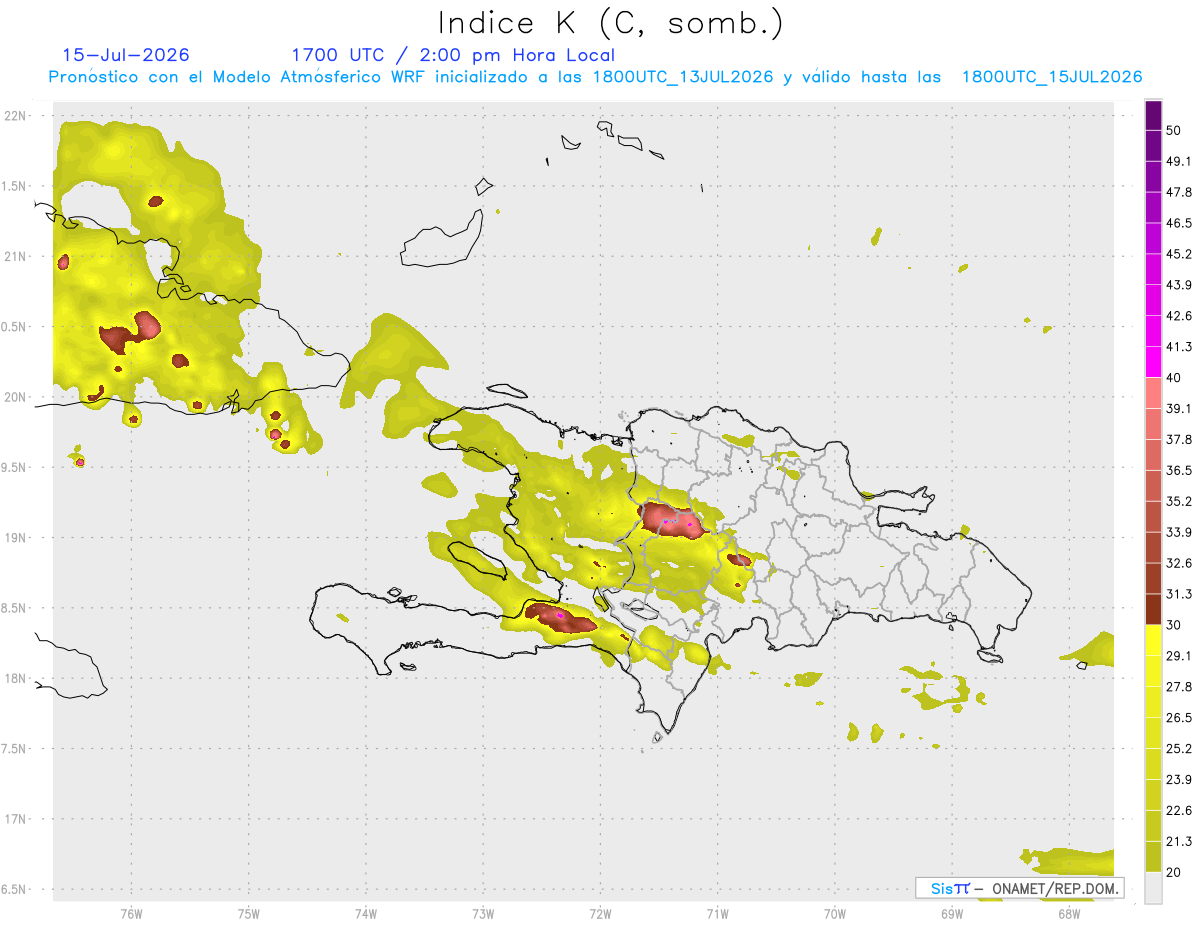Select the date text "15-Jul-2026"
The width and height of the screenshot is (1200, 927).
click(x=126, y=55)
